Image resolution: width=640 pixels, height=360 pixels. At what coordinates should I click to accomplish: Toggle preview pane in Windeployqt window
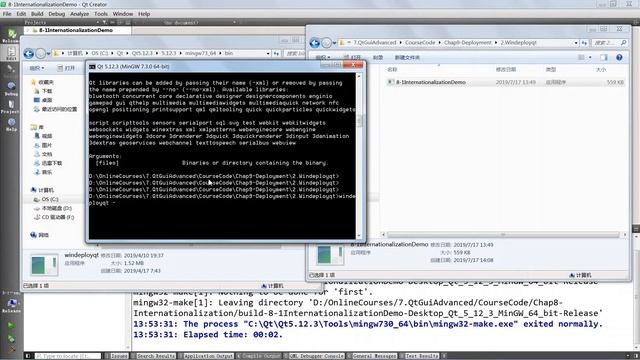click(604, 58)
